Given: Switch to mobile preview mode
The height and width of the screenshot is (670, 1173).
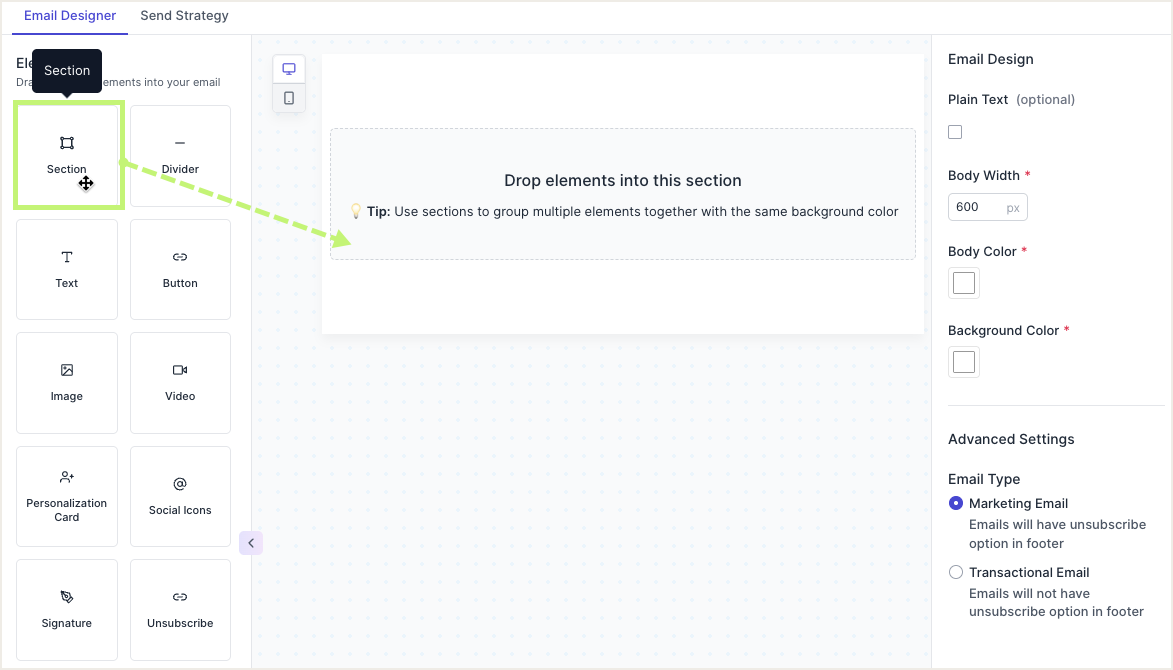Looking at the screenshot, I should 289,98.
